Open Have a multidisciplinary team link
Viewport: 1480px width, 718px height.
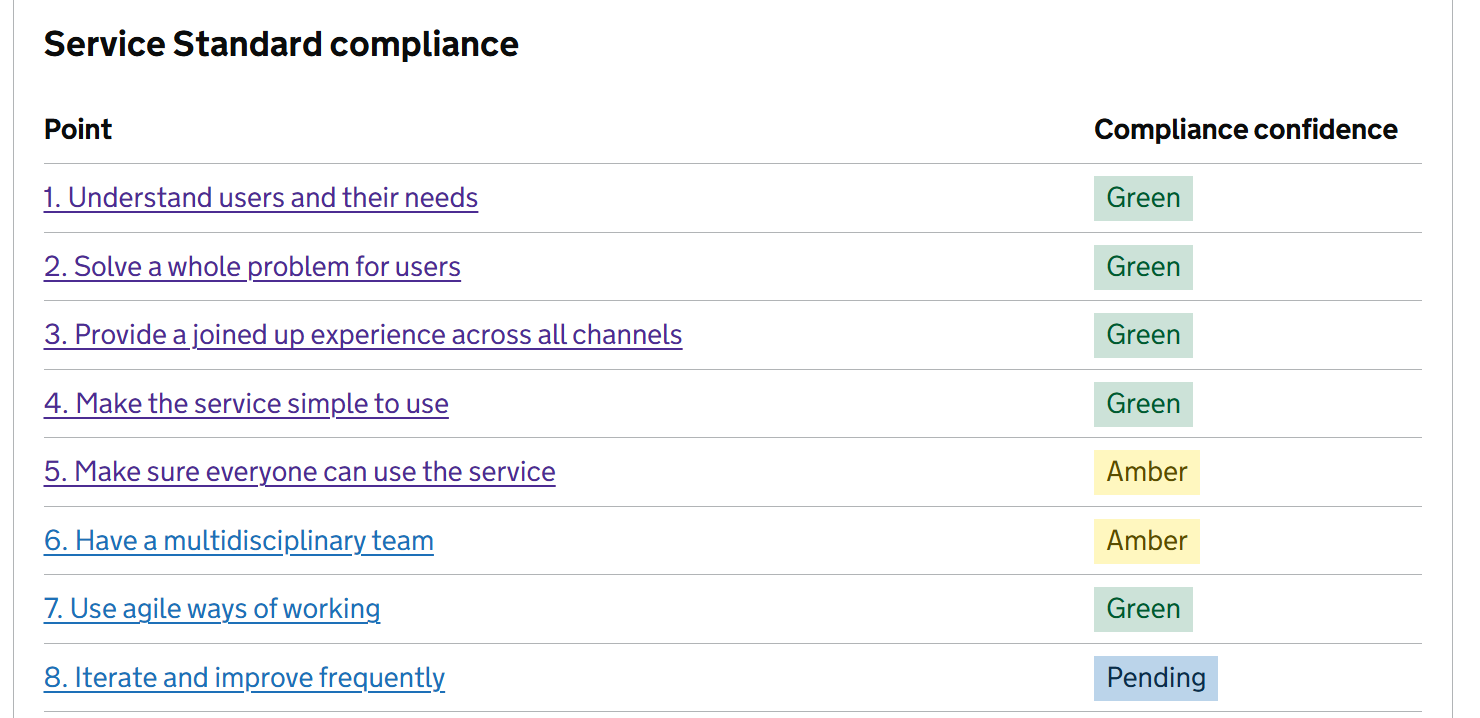[238, 541]
